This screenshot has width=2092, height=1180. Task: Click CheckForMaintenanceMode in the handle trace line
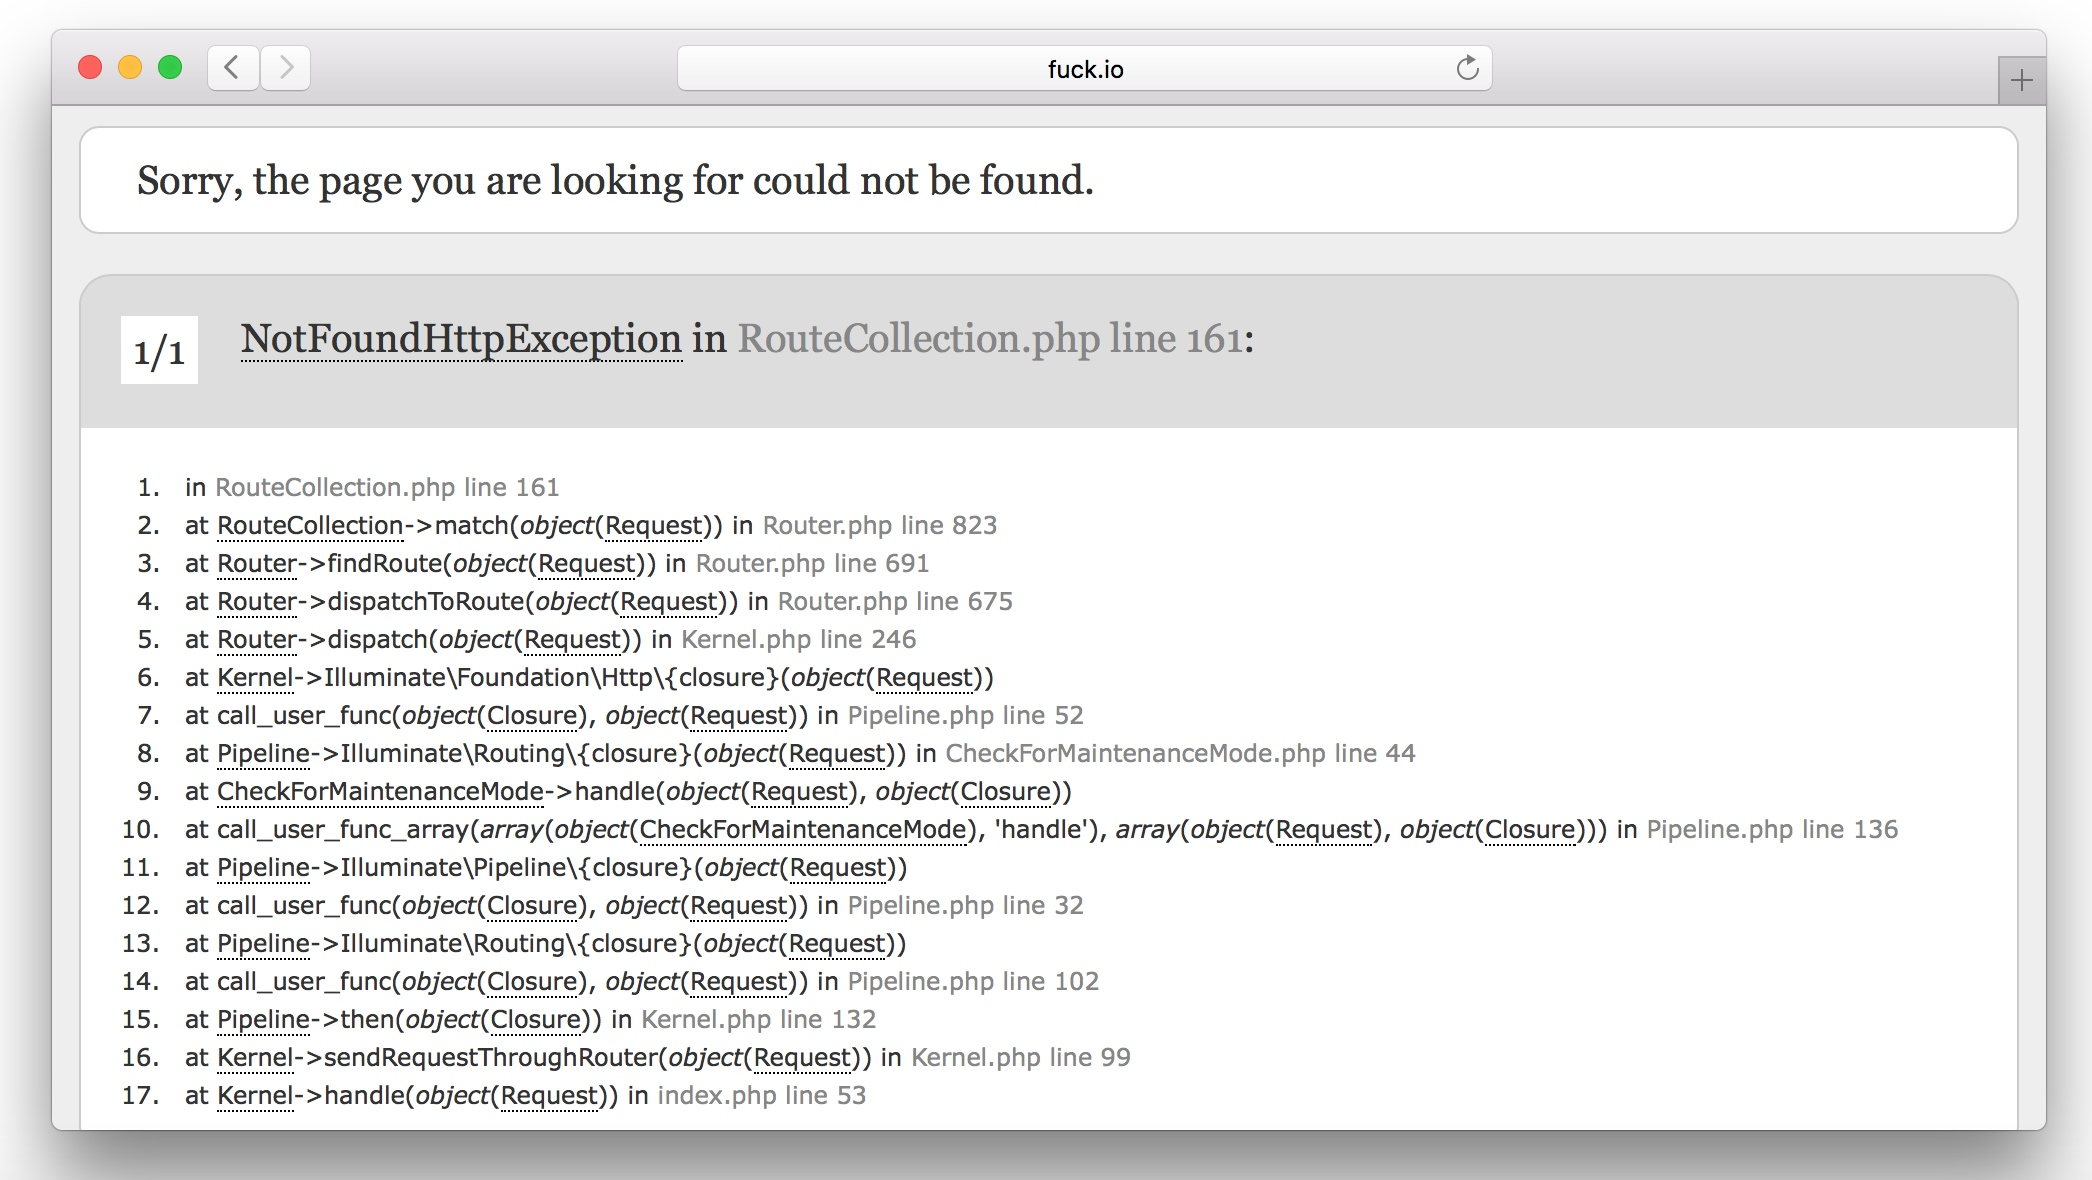pyautogui.click(x=380, y=792)
